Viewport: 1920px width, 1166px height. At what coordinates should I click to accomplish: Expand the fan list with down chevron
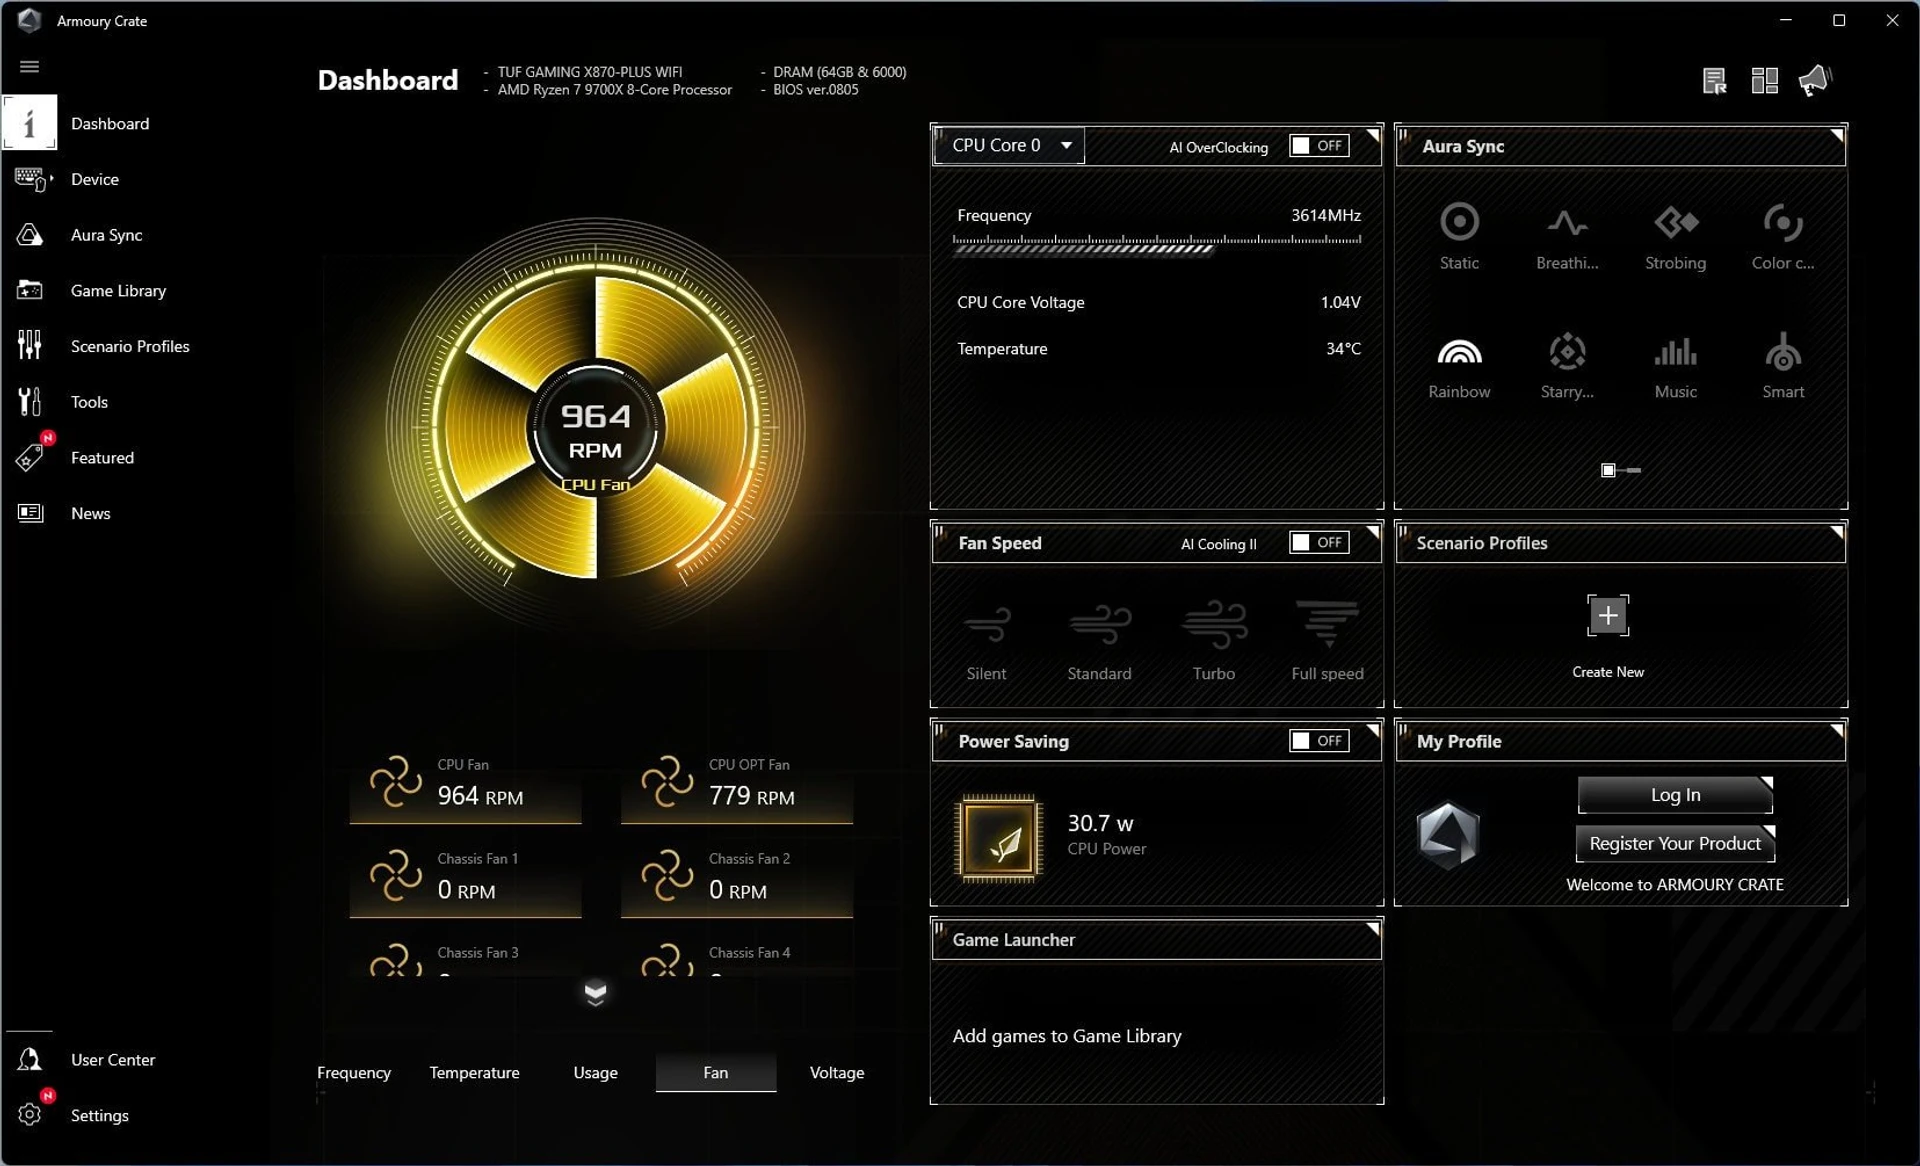tap(595, 993)
